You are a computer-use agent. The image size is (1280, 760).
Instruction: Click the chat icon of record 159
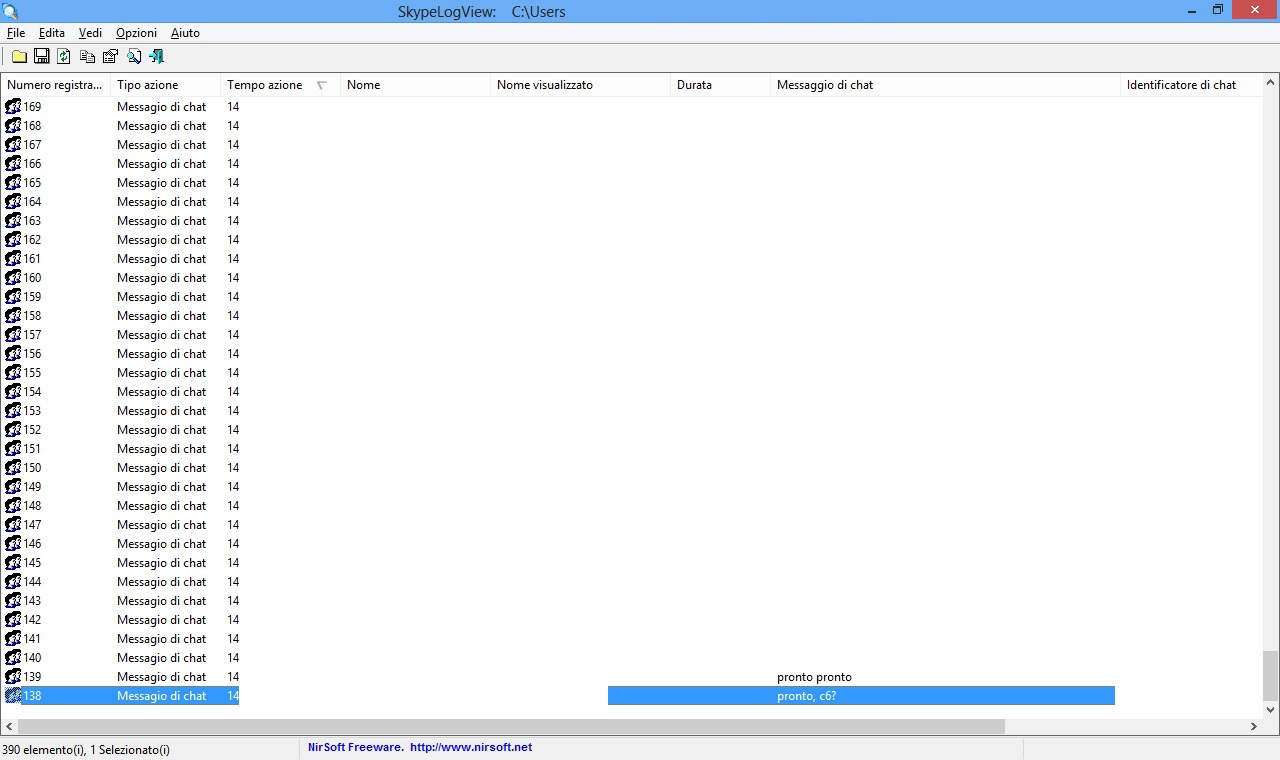click(13, 296)
